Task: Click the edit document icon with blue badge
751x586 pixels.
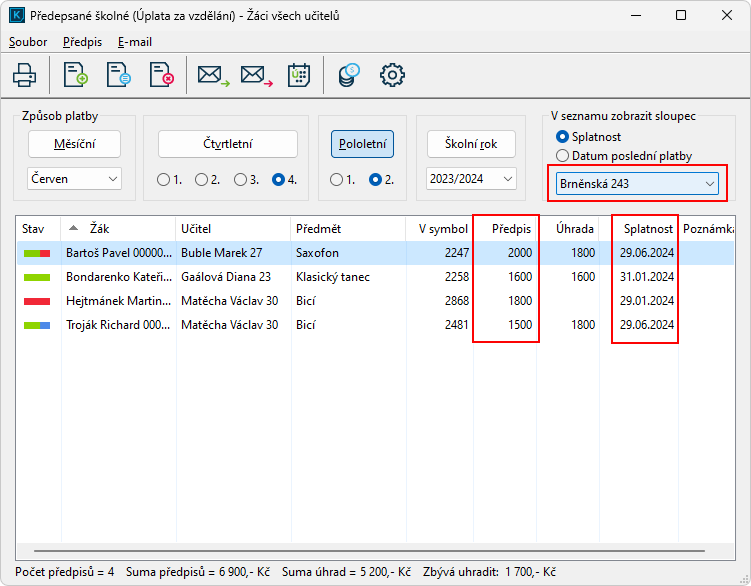Action: 118,75
